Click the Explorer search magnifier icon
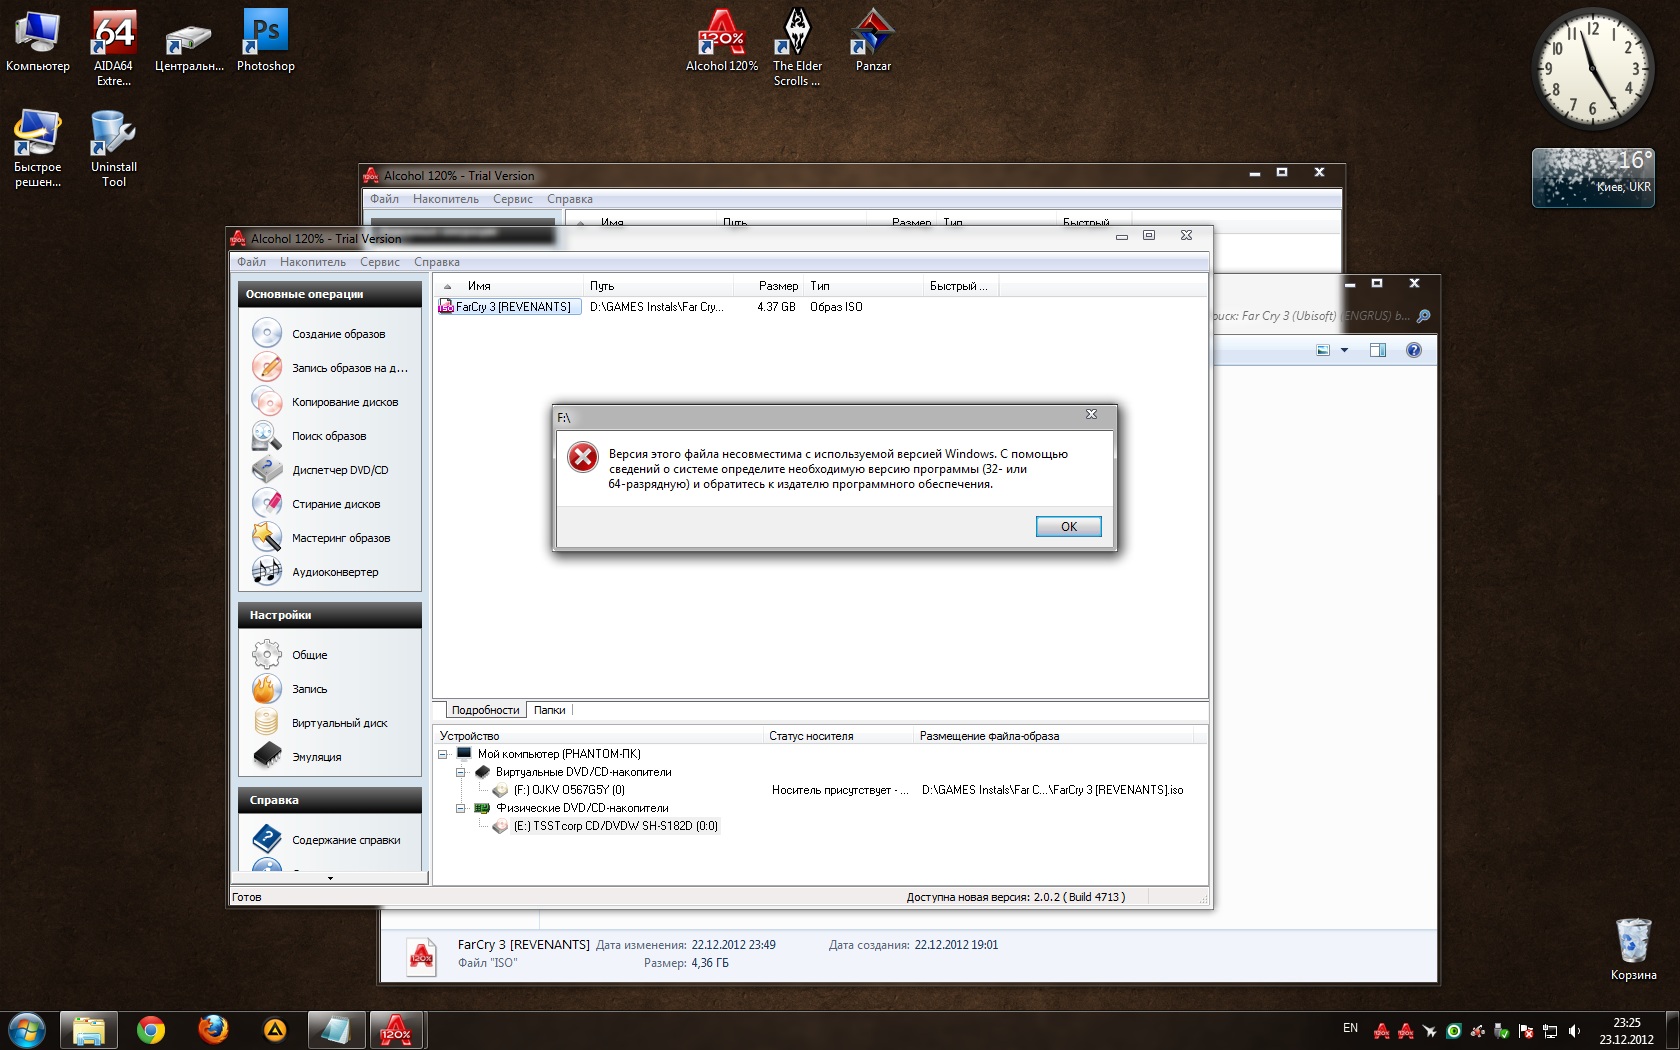The image size is (1680, 1050). click(1423, 316)
